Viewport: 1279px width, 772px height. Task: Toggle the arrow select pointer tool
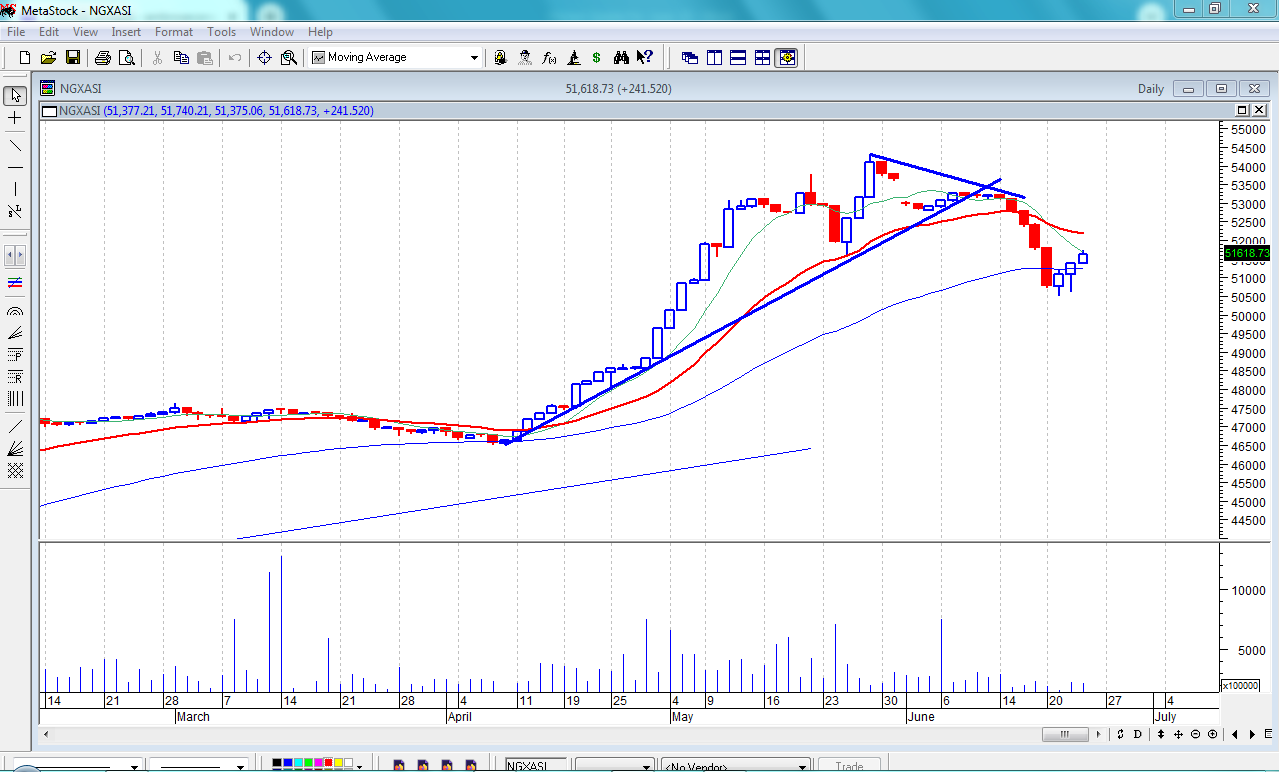(15, 96)
